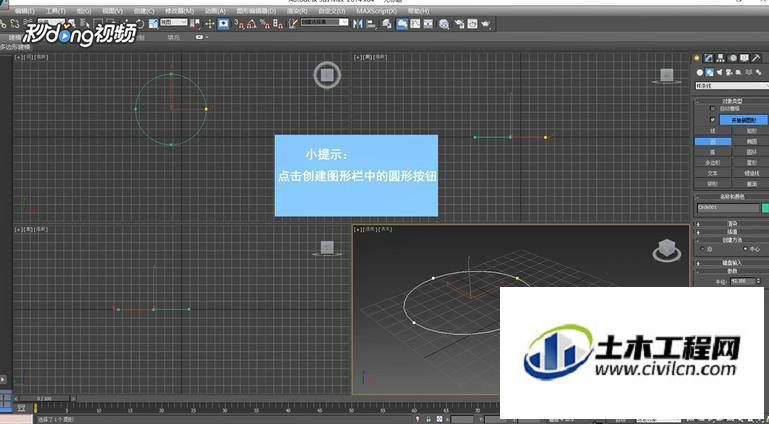The image size is (769, 424).
Task: Open the 样条线 shape type dropdown
Action: click(x=732, y=86)
